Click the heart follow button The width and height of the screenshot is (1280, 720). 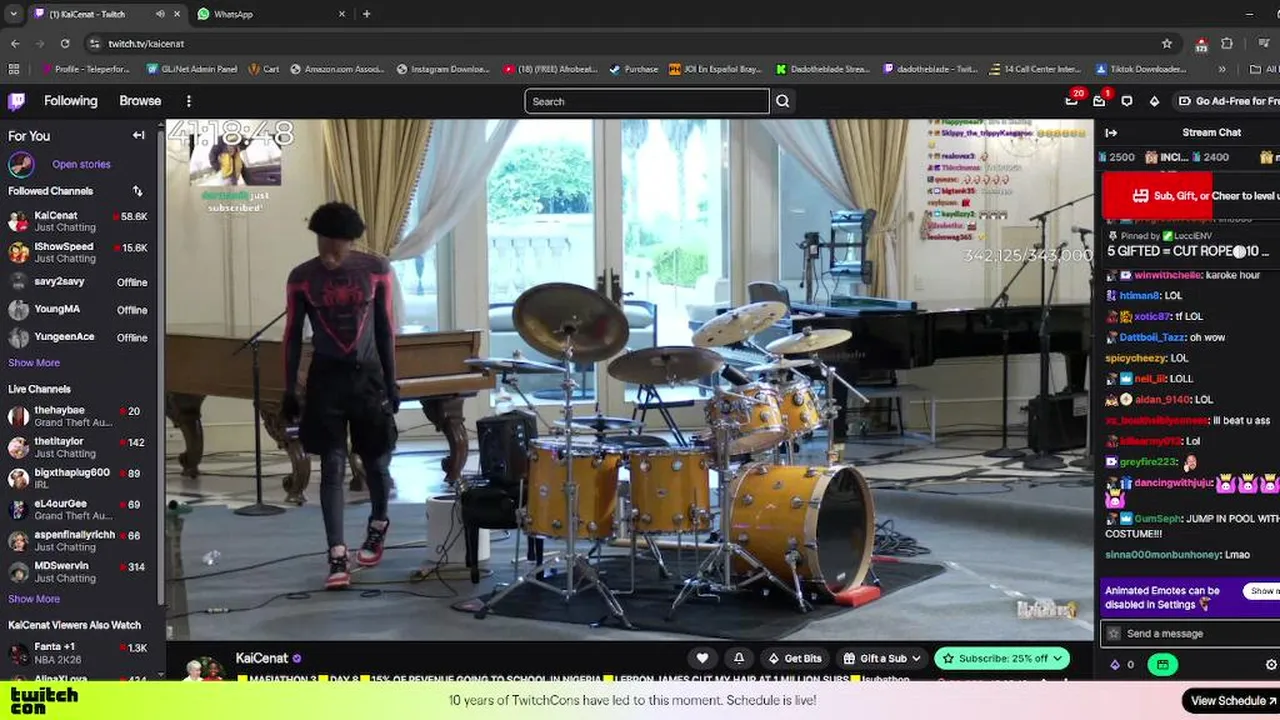(702, 658)
